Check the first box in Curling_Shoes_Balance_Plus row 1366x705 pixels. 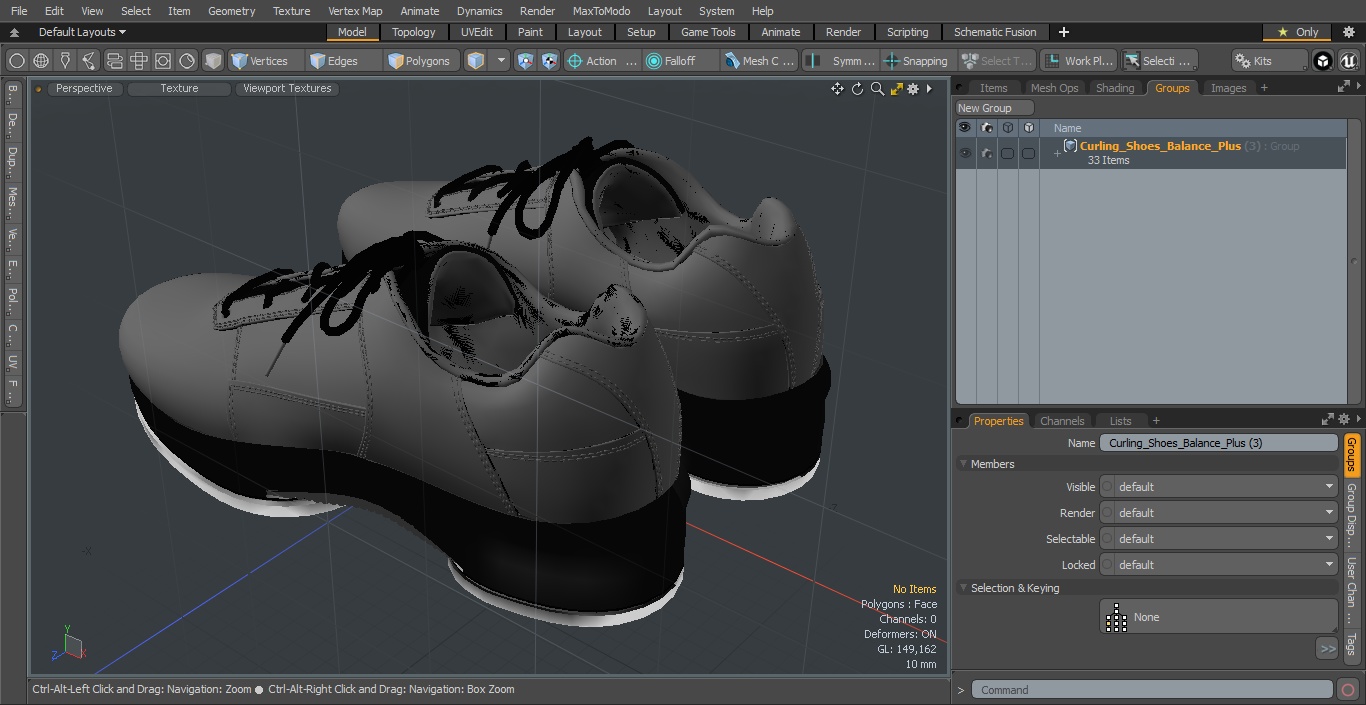click(x=1008, y=153)
